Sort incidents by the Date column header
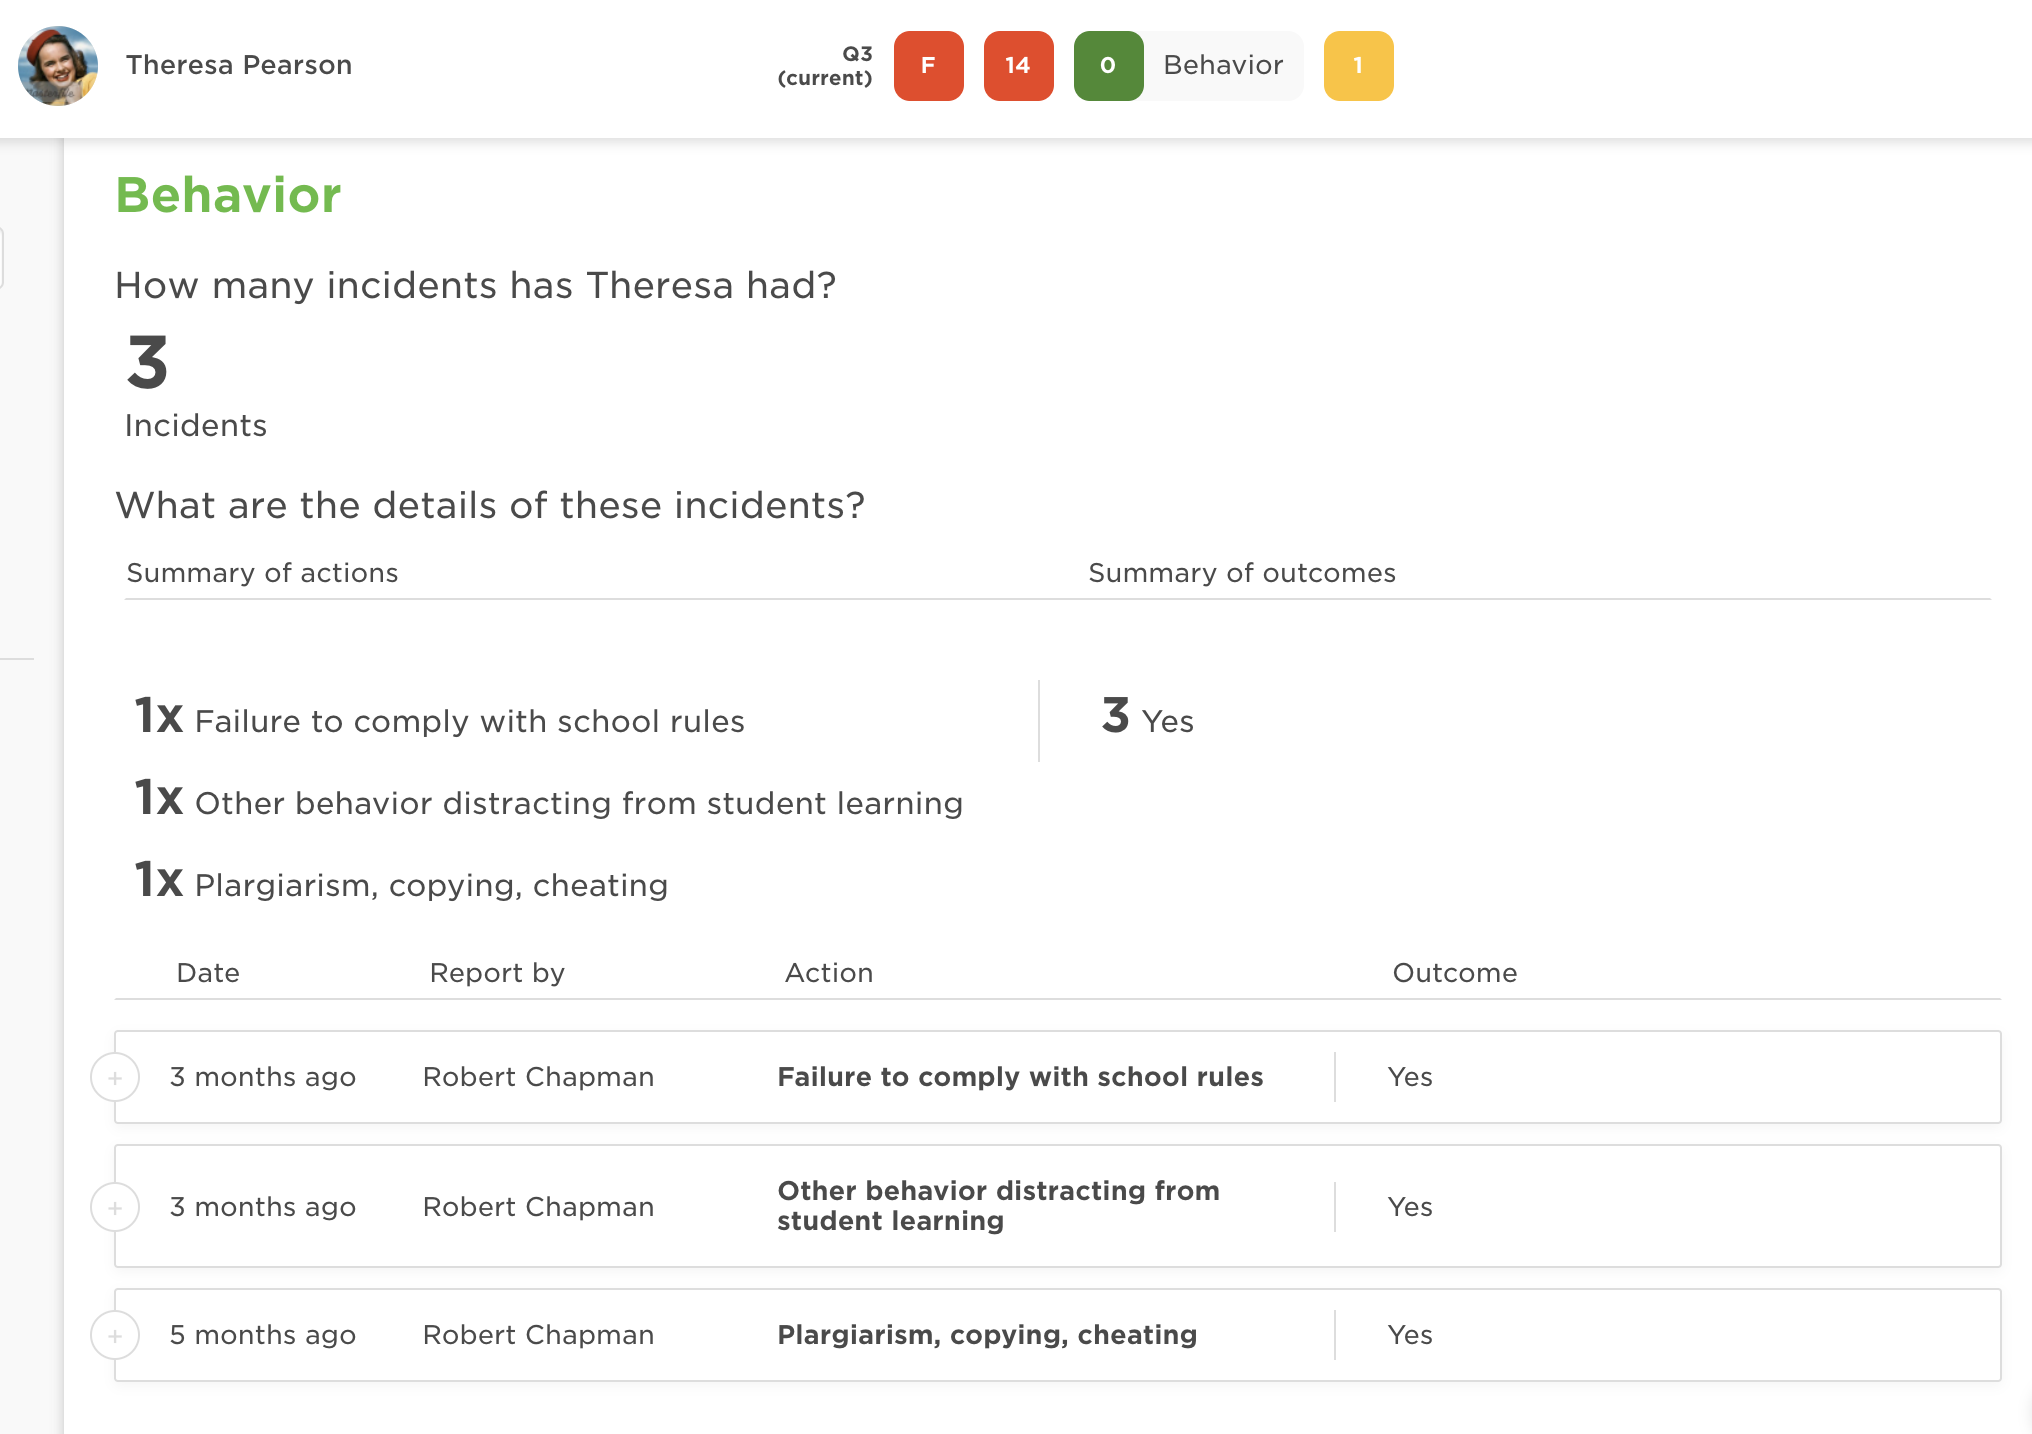 [x=208, y=973]
